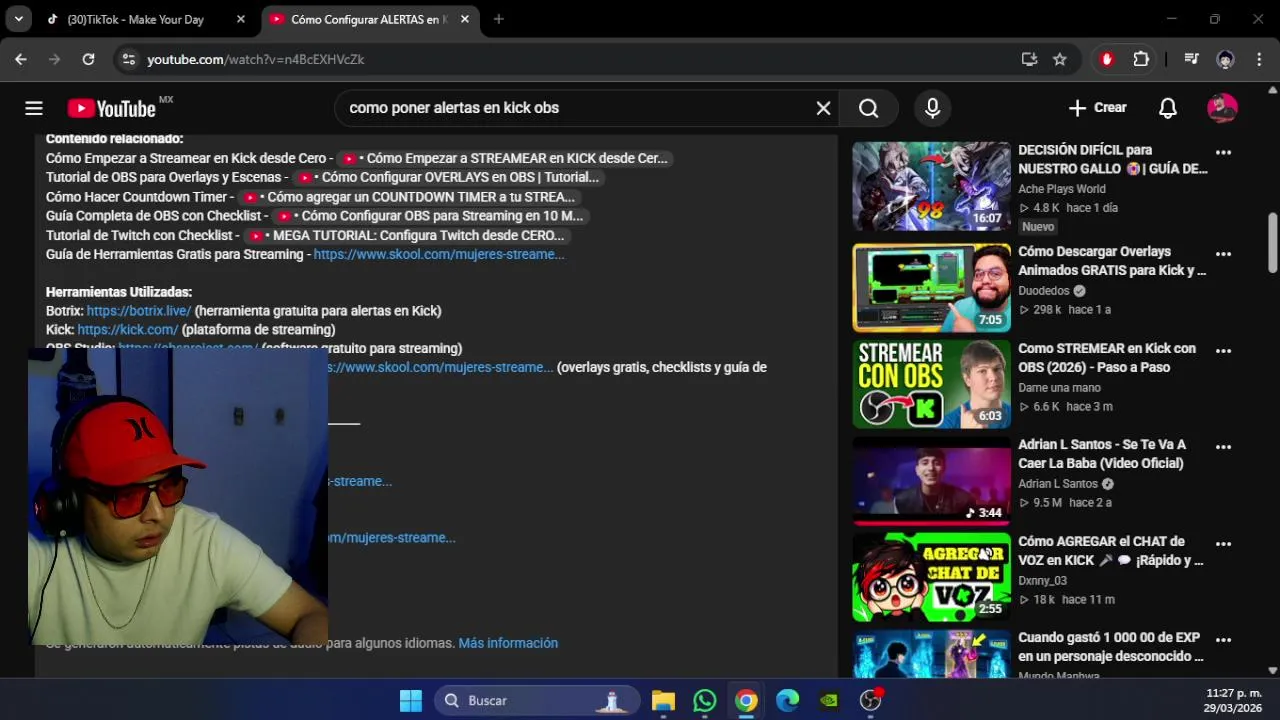
Task: Open Adrian L Santos music video thumbnail
Action: [931, 481]
